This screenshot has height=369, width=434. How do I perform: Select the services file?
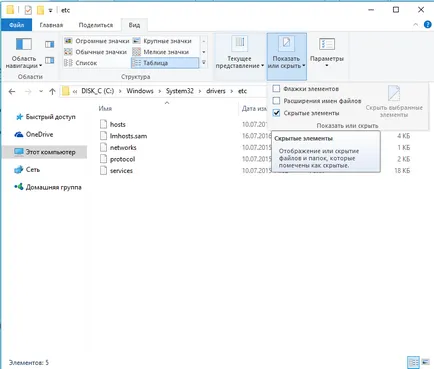click(x=121, y=171)
